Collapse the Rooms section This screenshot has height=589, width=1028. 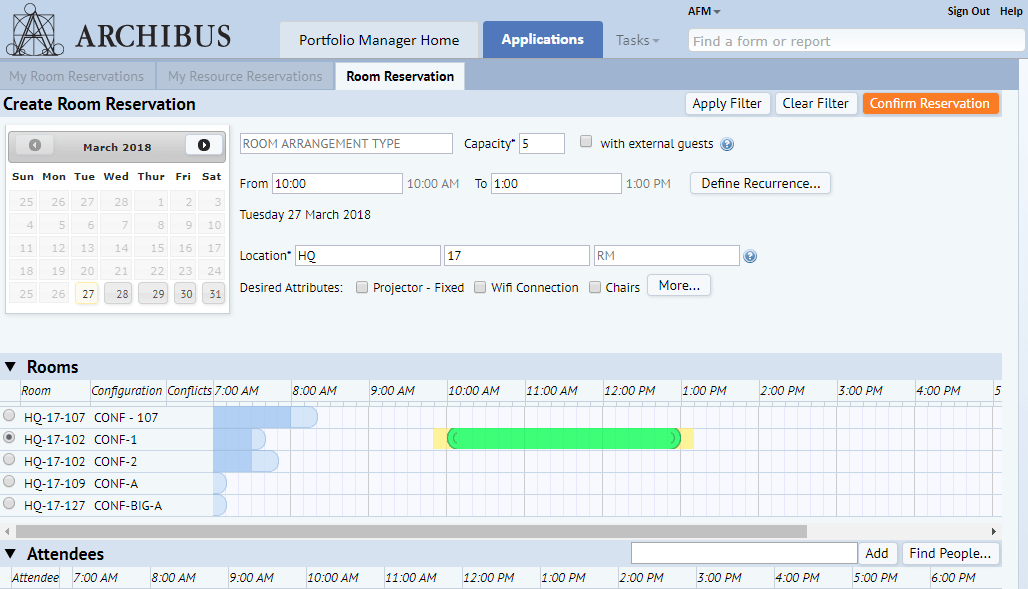[x=10, y=367]
